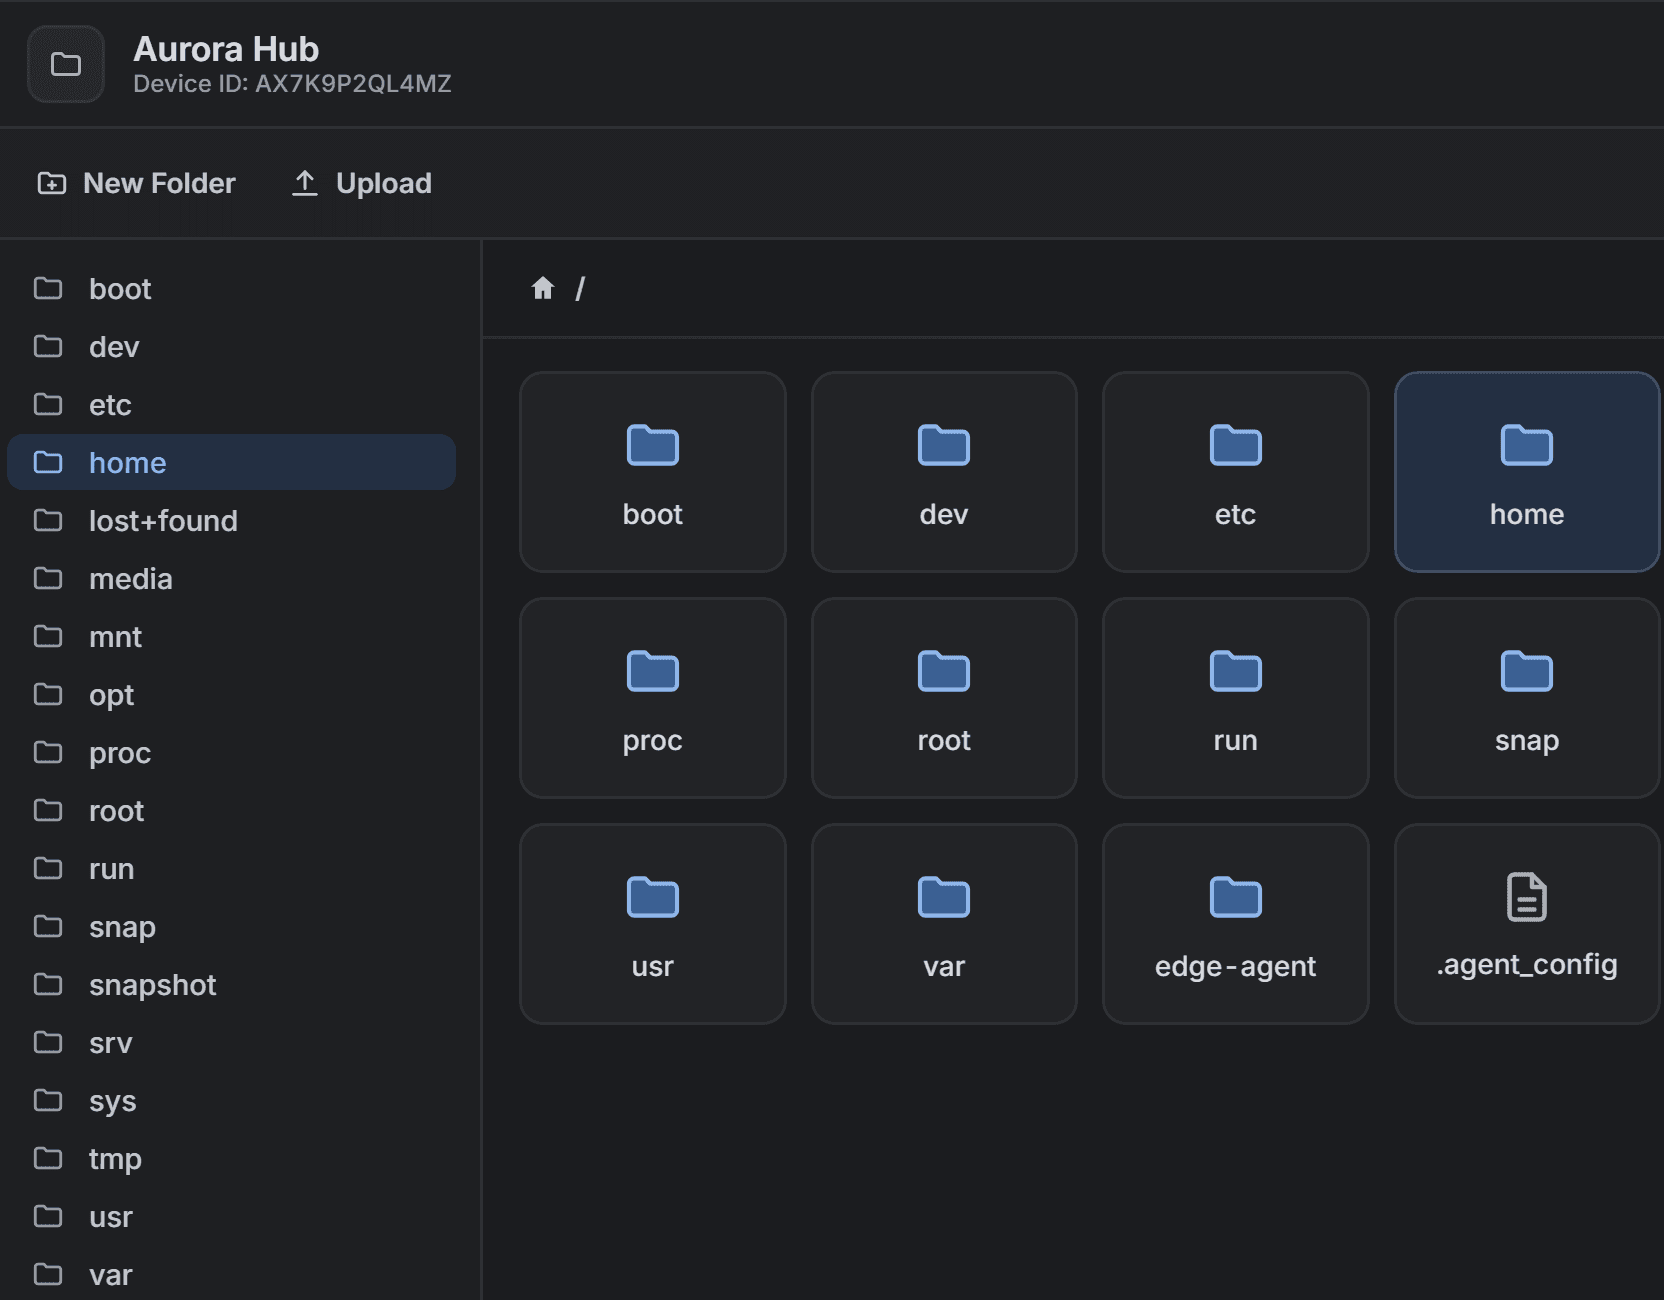Open the edge-agent folder card
The image size is (1664, 1300).
[x=1236, y=924]
